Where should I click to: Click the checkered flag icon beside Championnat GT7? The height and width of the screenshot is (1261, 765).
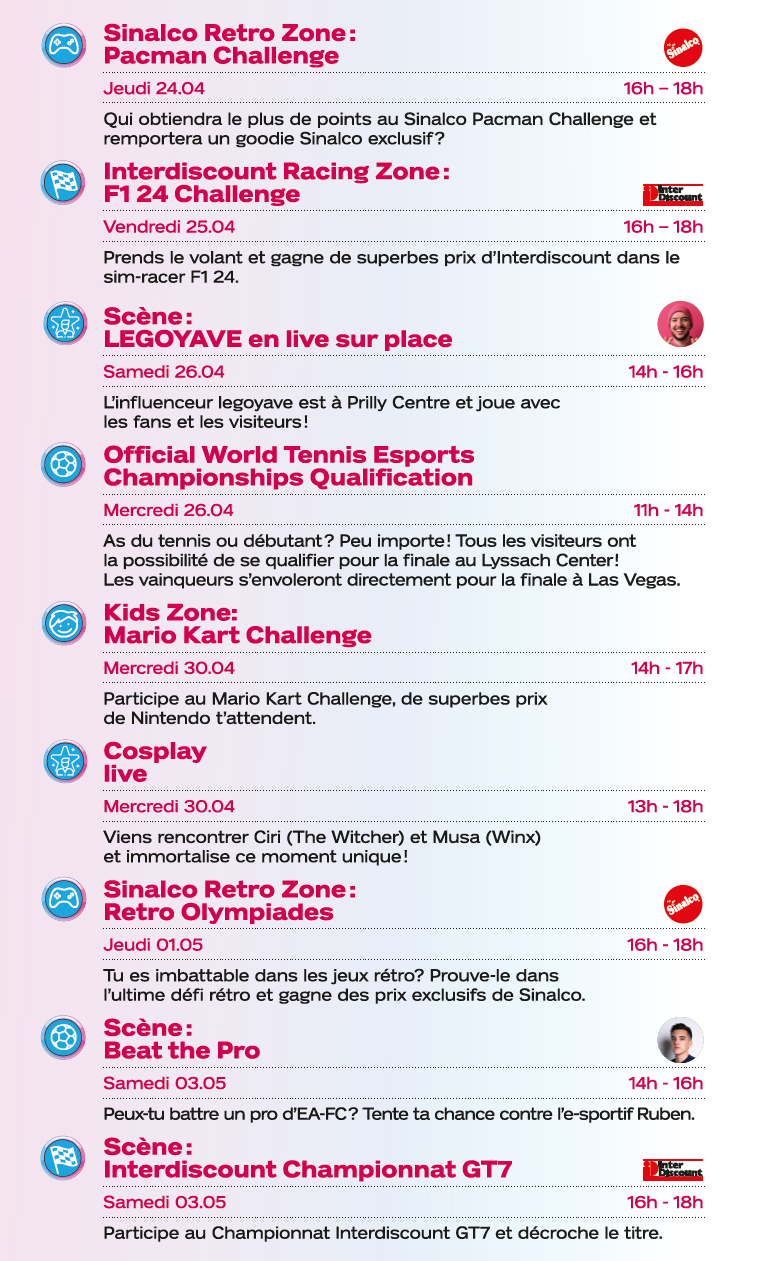click(x=63, y=1156)
